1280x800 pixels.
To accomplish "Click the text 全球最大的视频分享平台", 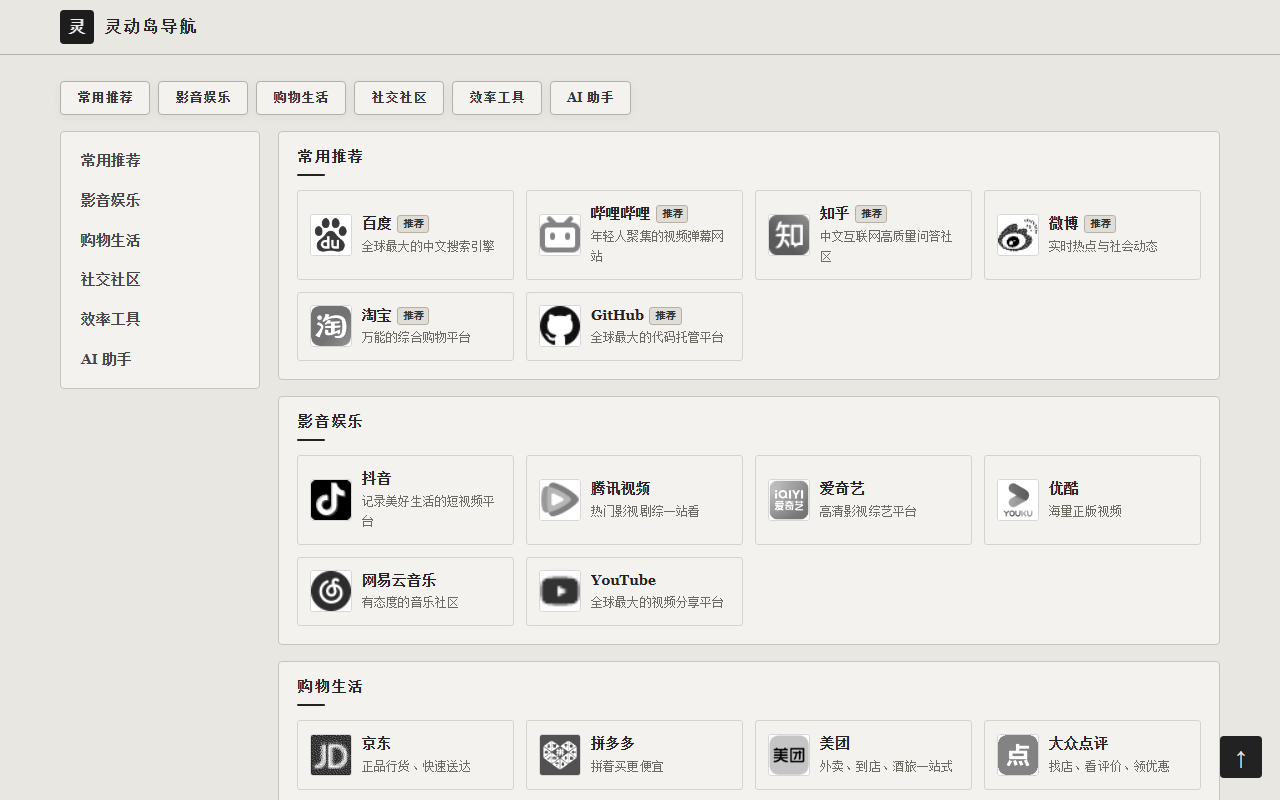I will point(657,602).
